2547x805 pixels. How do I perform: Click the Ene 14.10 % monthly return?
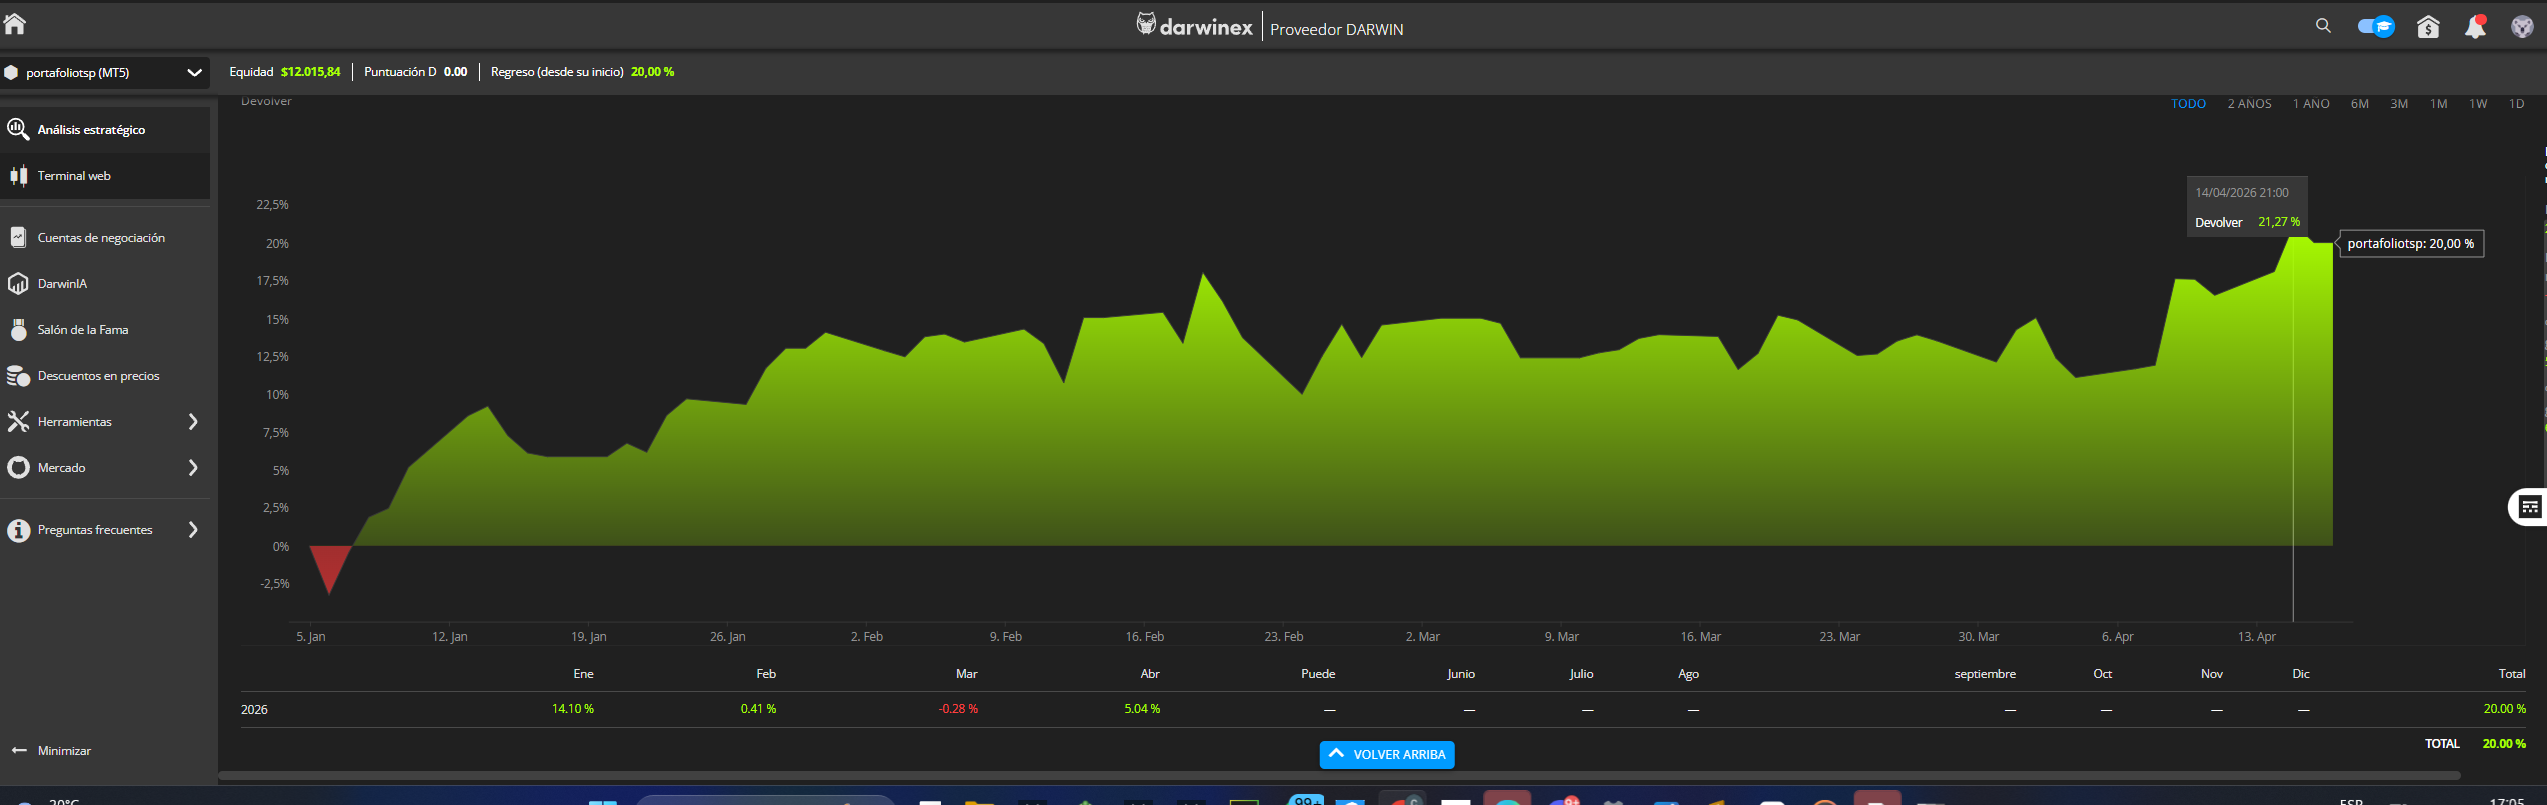coord(573,709)
